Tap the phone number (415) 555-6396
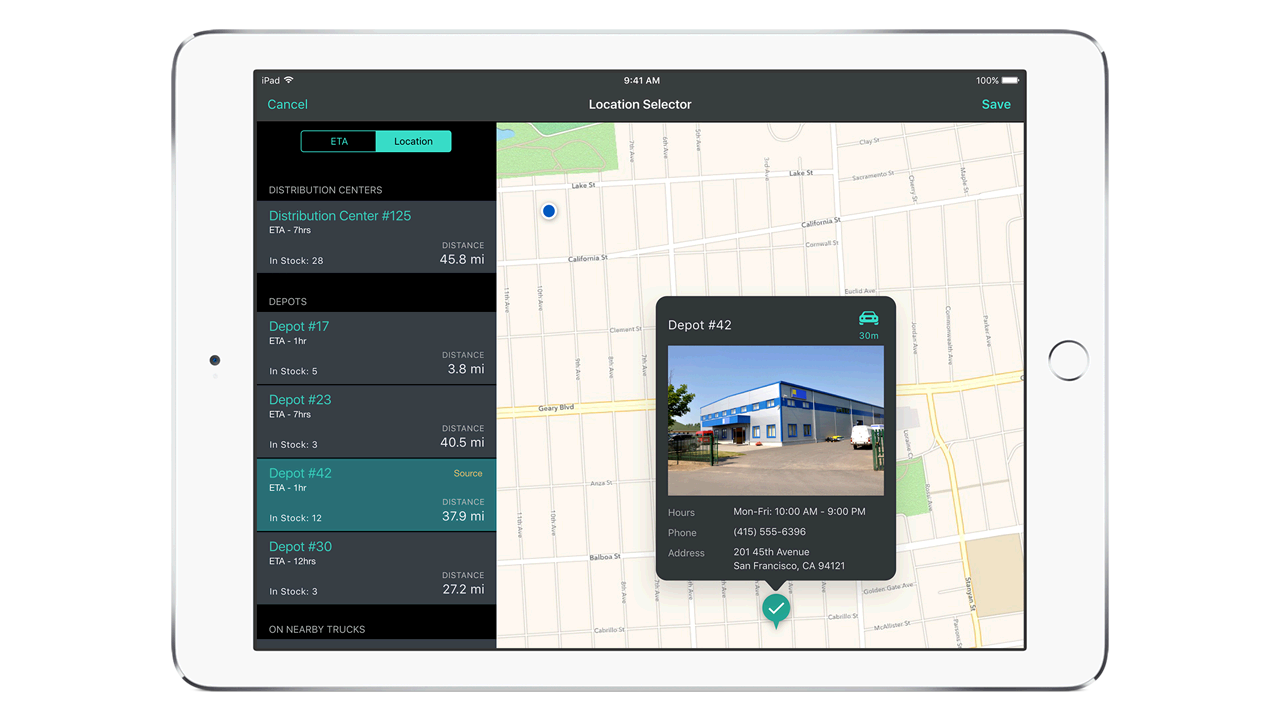This screenshot has width=1280, height=720. (769, 532)
